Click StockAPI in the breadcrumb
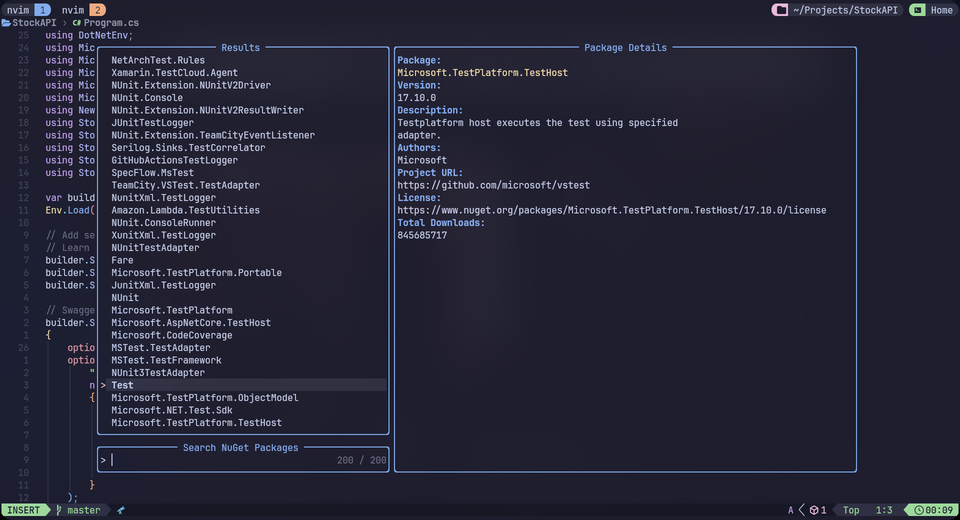This screenshot has width=960, height=520. pos(34,23)
